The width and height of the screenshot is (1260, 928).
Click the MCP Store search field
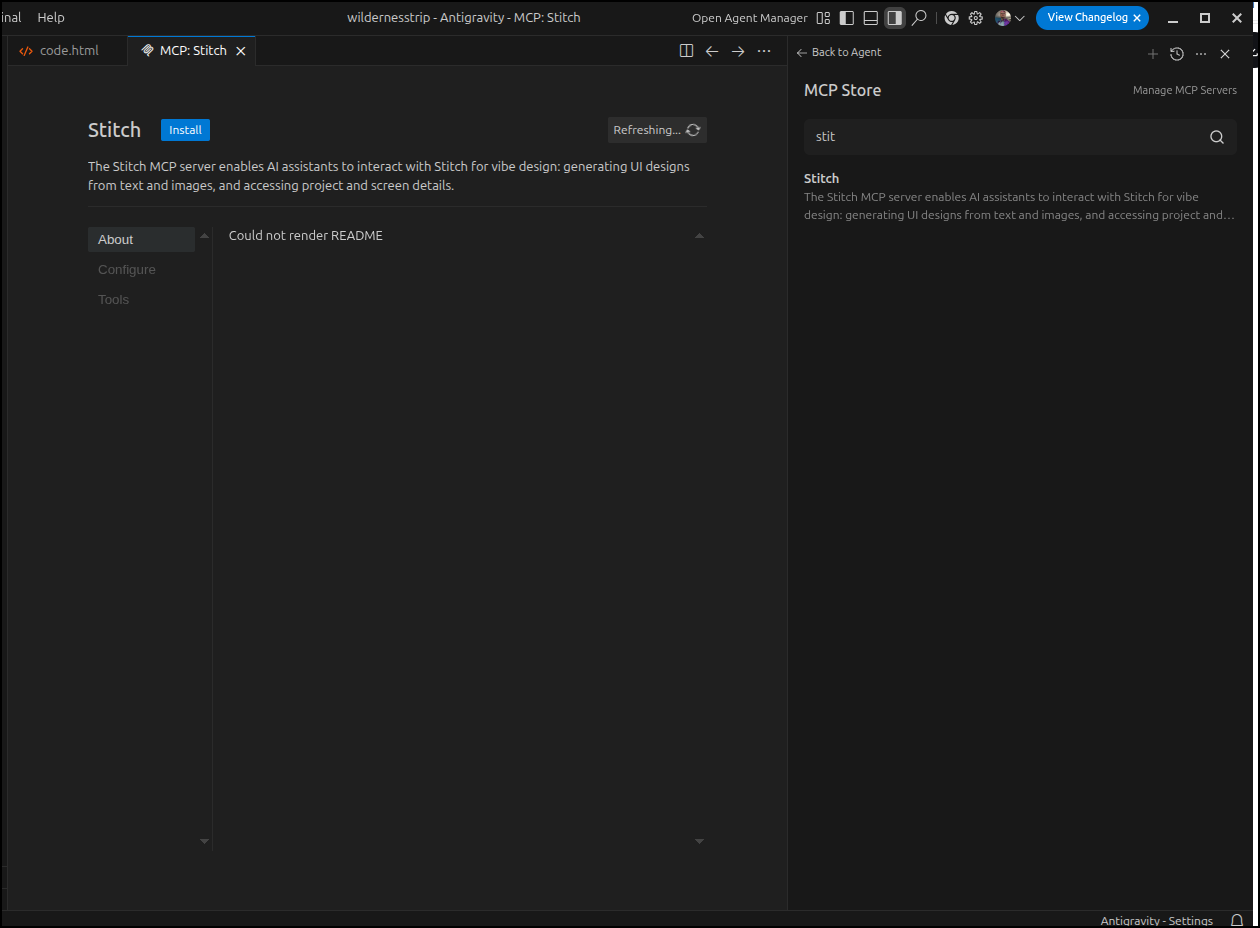tap(1005, 137)
